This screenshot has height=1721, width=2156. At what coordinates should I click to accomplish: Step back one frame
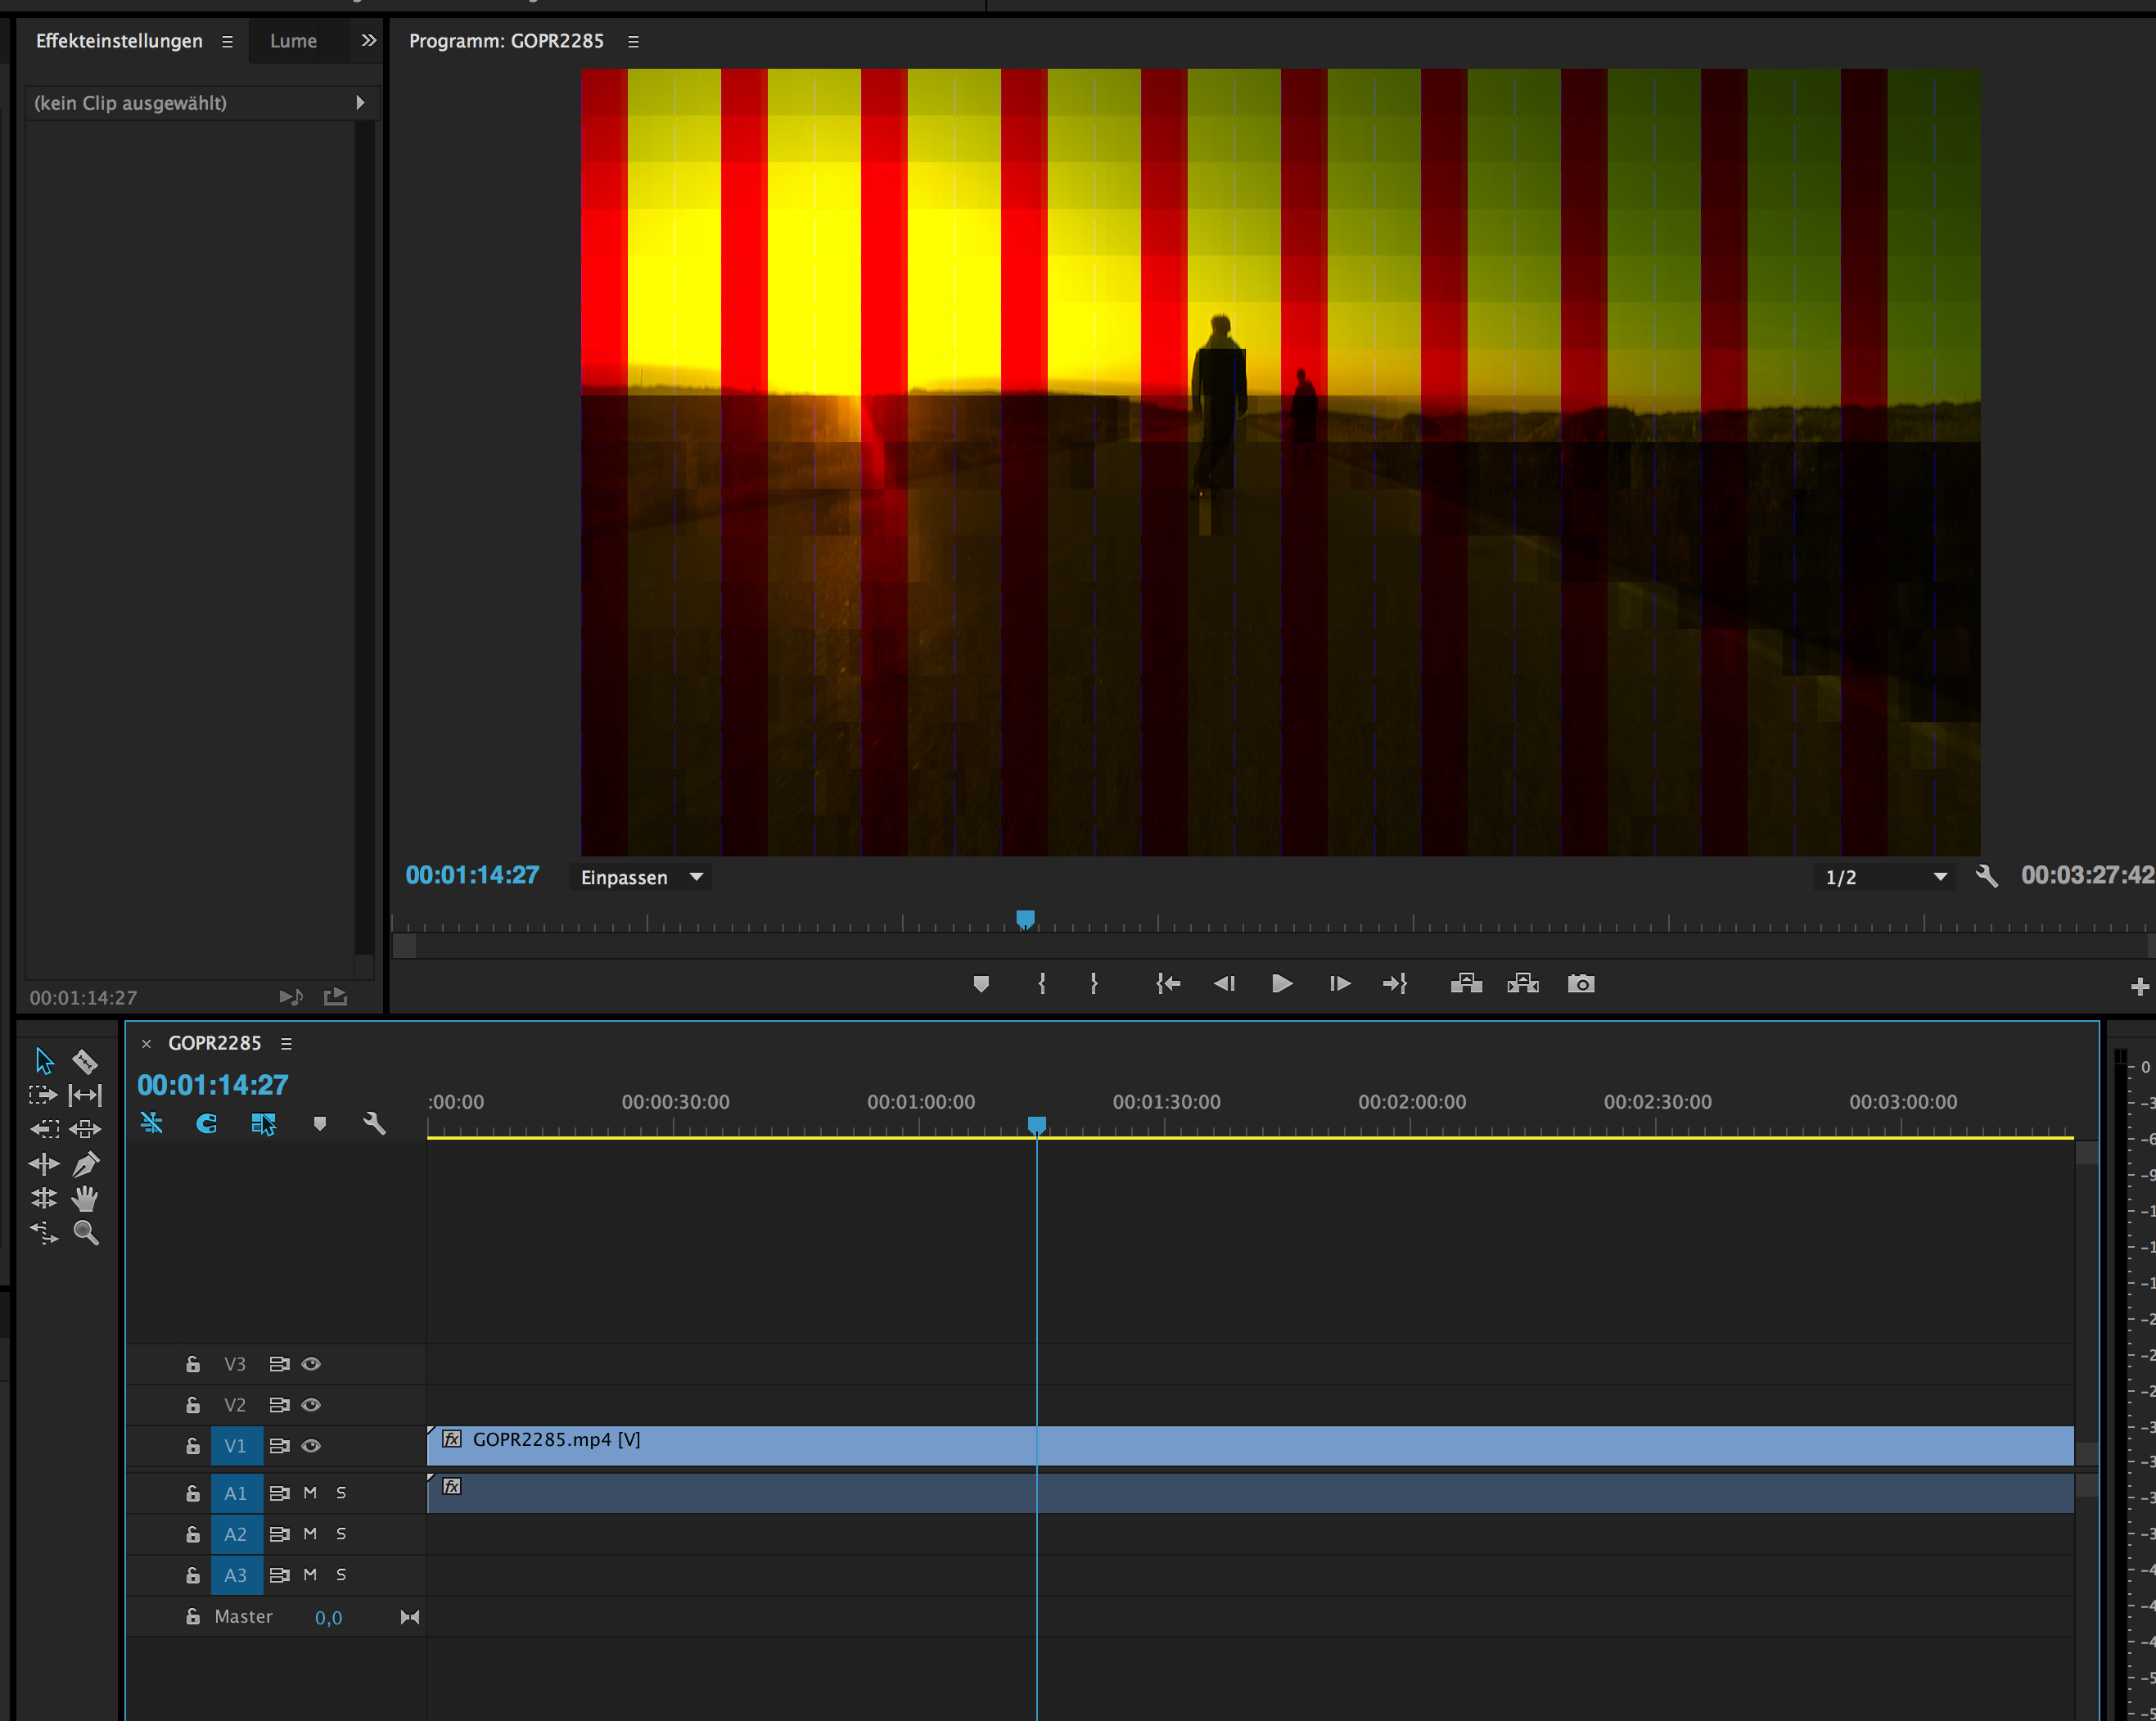(x=1224, y=984)
